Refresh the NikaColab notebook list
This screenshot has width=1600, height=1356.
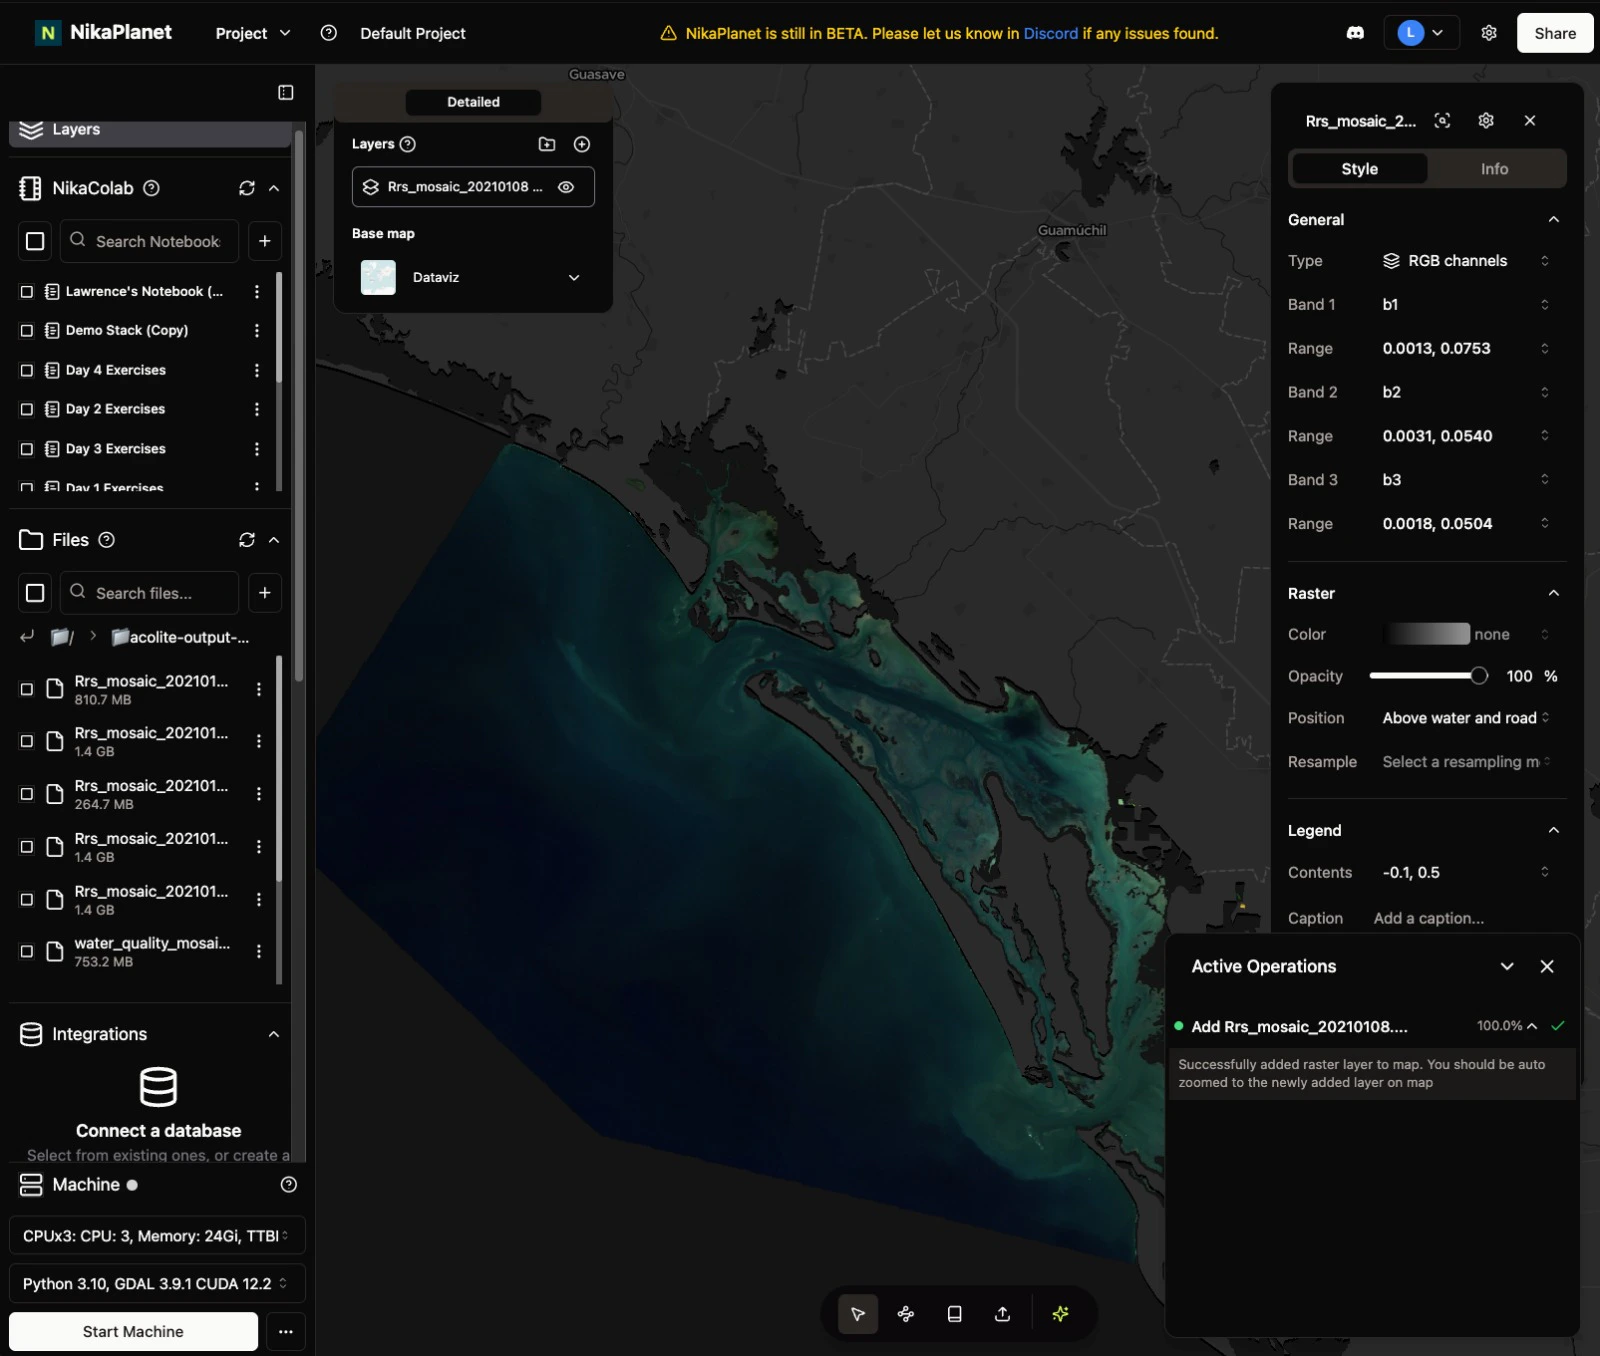(247, 188)
